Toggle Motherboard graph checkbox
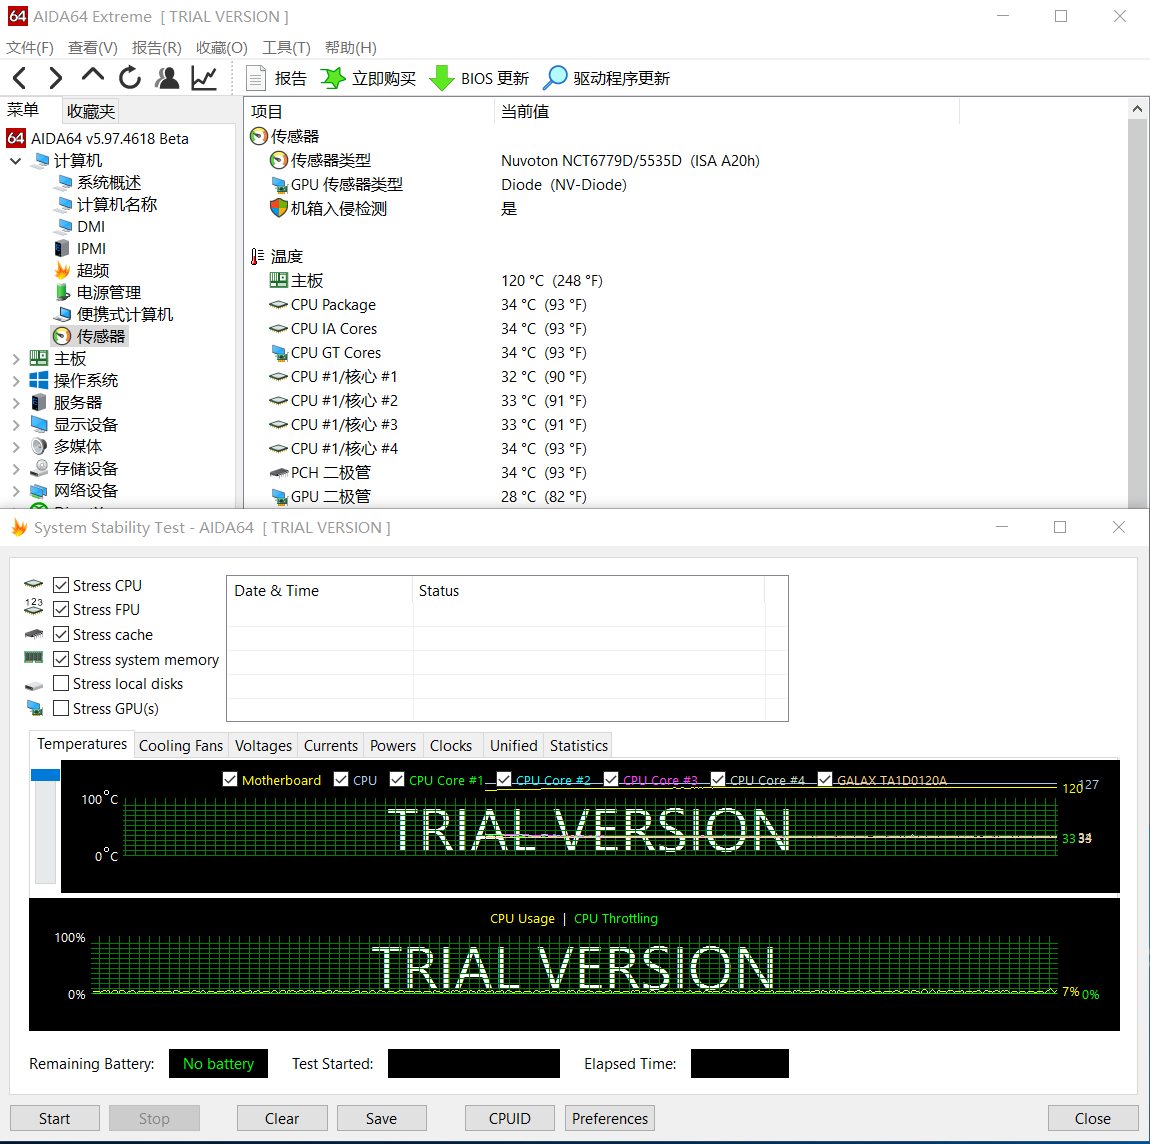The width and height of the screenshot is (1150, 1144). tap(230, 780)
